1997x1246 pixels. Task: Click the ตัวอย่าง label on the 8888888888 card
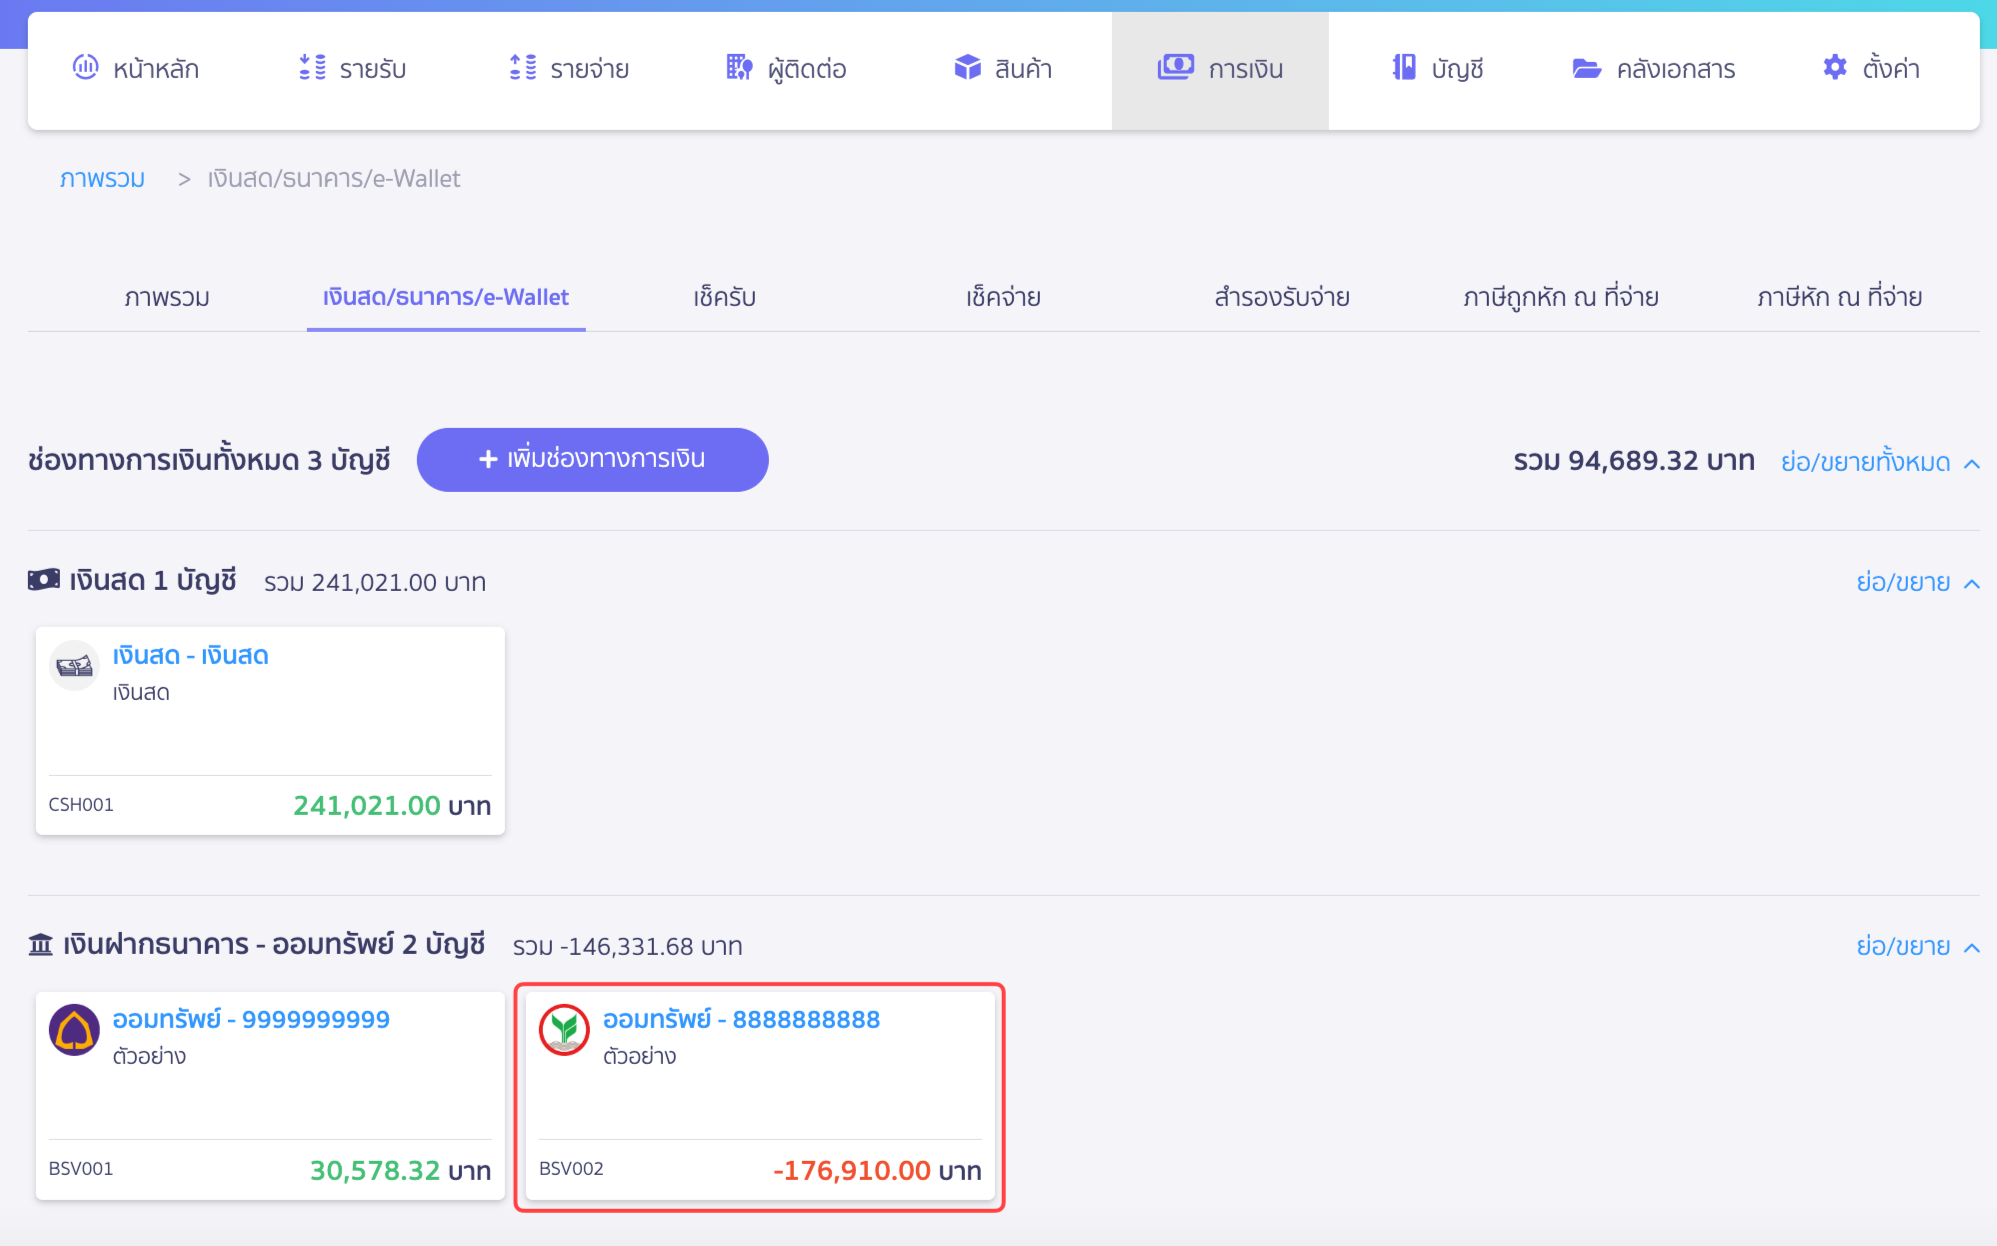pos(639,1056)
